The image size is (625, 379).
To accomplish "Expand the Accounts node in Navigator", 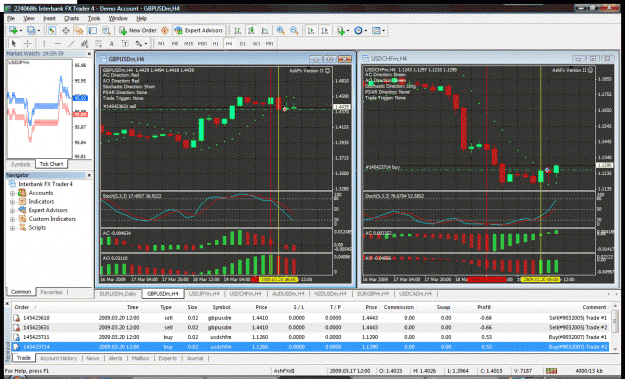I will coord(12,193).
